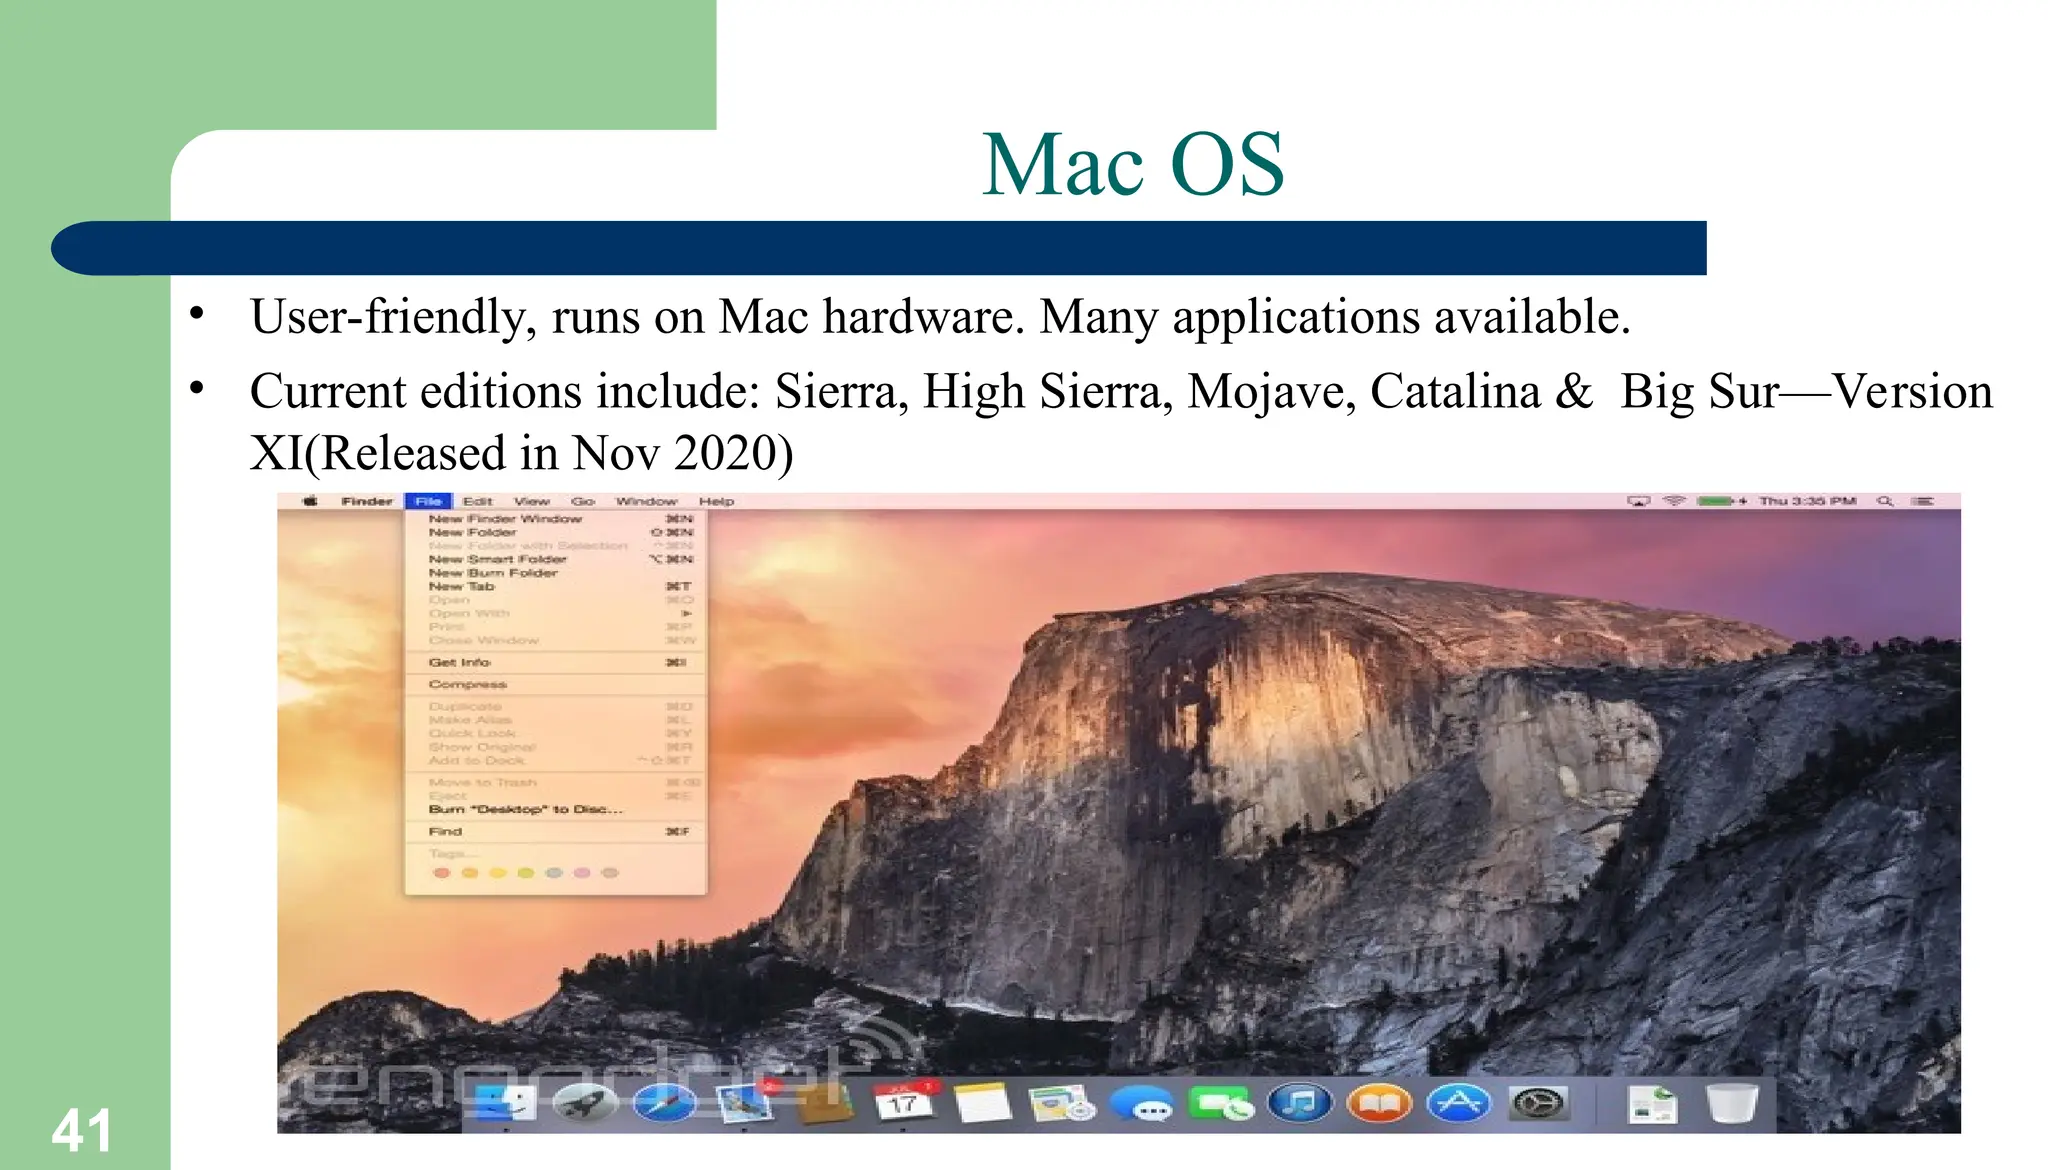2048x1170 pixels.
Task: Open the View menu
Action: (x=532, y=501)
